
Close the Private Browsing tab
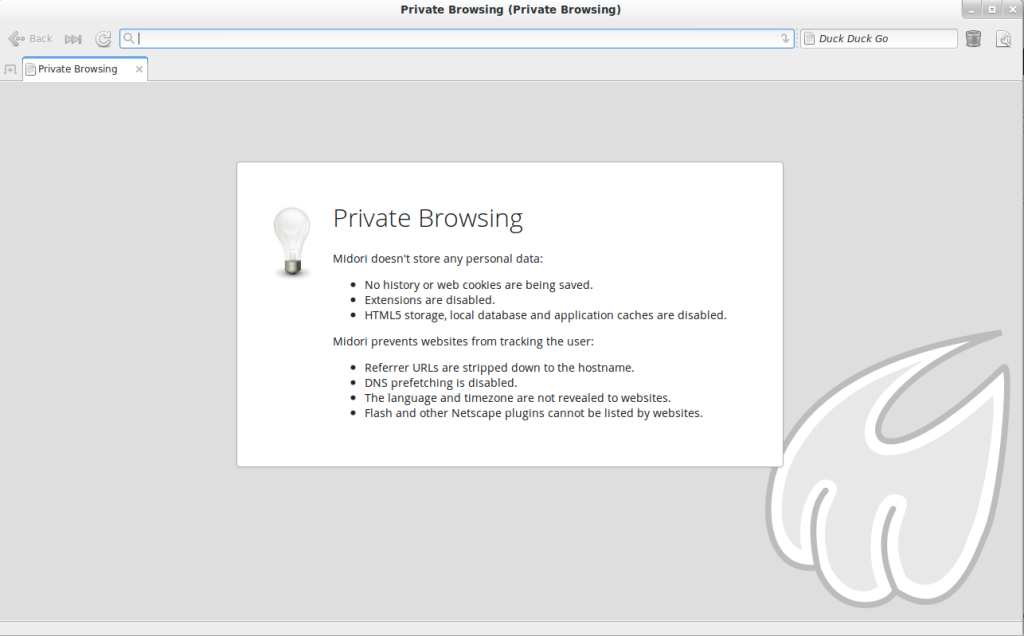point(139,69)
